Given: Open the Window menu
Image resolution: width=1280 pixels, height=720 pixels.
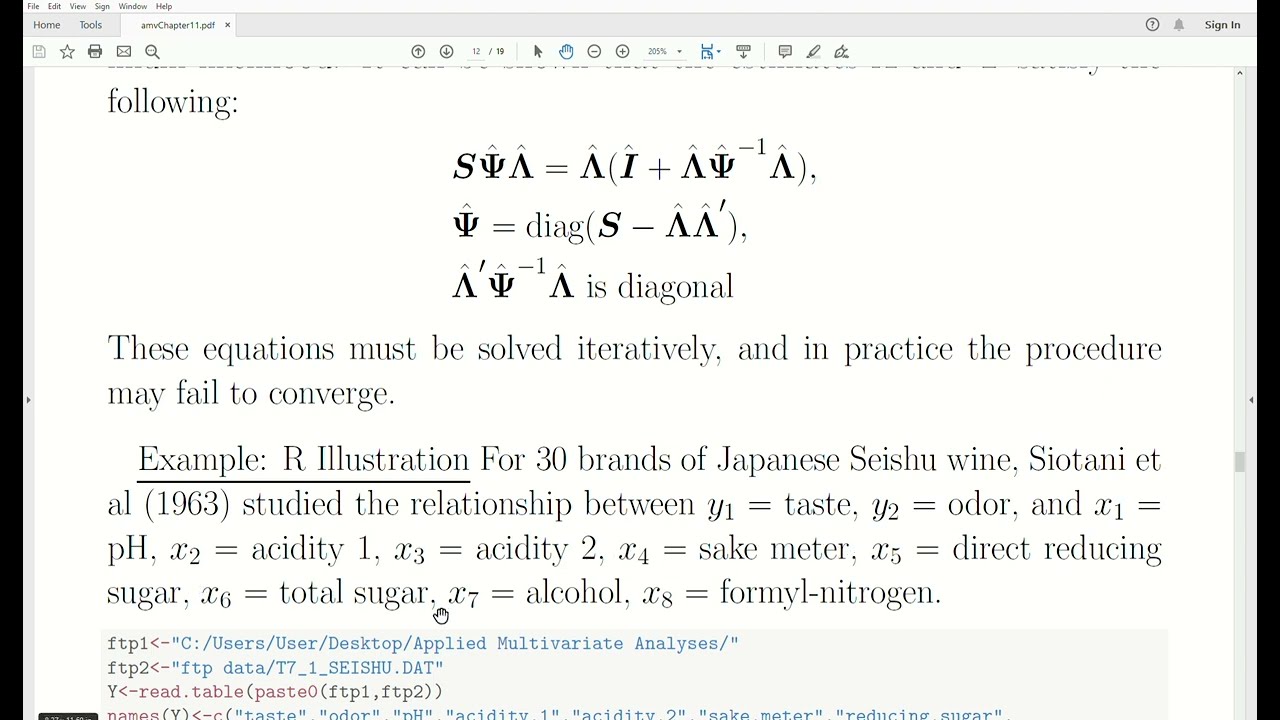Looking at the screenshot, I should [x=133, y=6].
